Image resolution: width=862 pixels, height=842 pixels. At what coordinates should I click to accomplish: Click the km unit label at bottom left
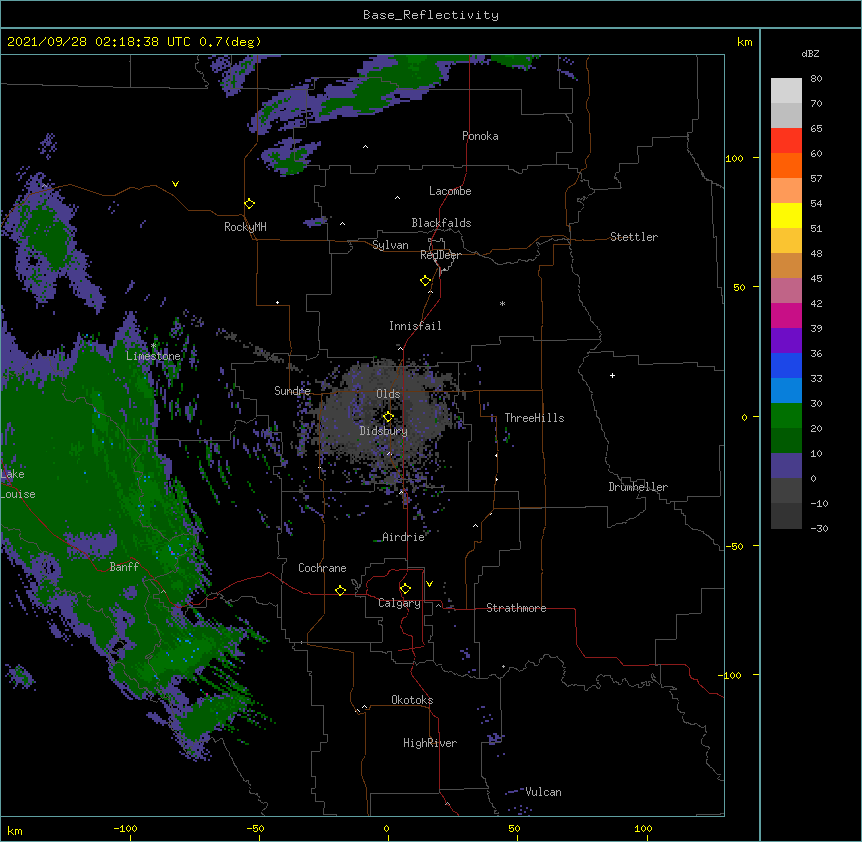click(x=15, y=830)
